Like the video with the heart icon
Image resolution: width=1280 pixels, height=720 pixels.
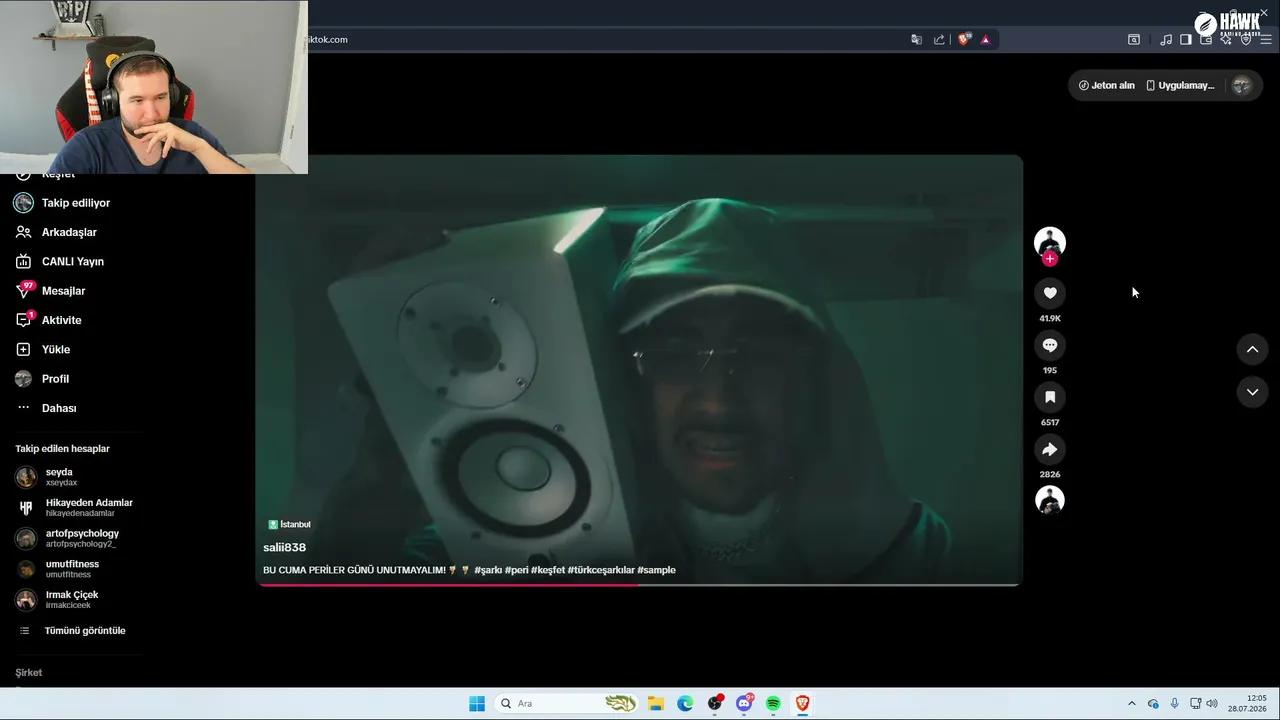pyautogui.click(x=1049, y=293)
